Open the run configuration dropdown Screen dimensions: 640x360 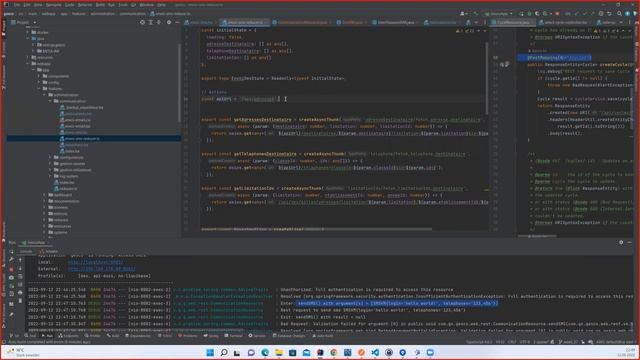click(499, 13)
